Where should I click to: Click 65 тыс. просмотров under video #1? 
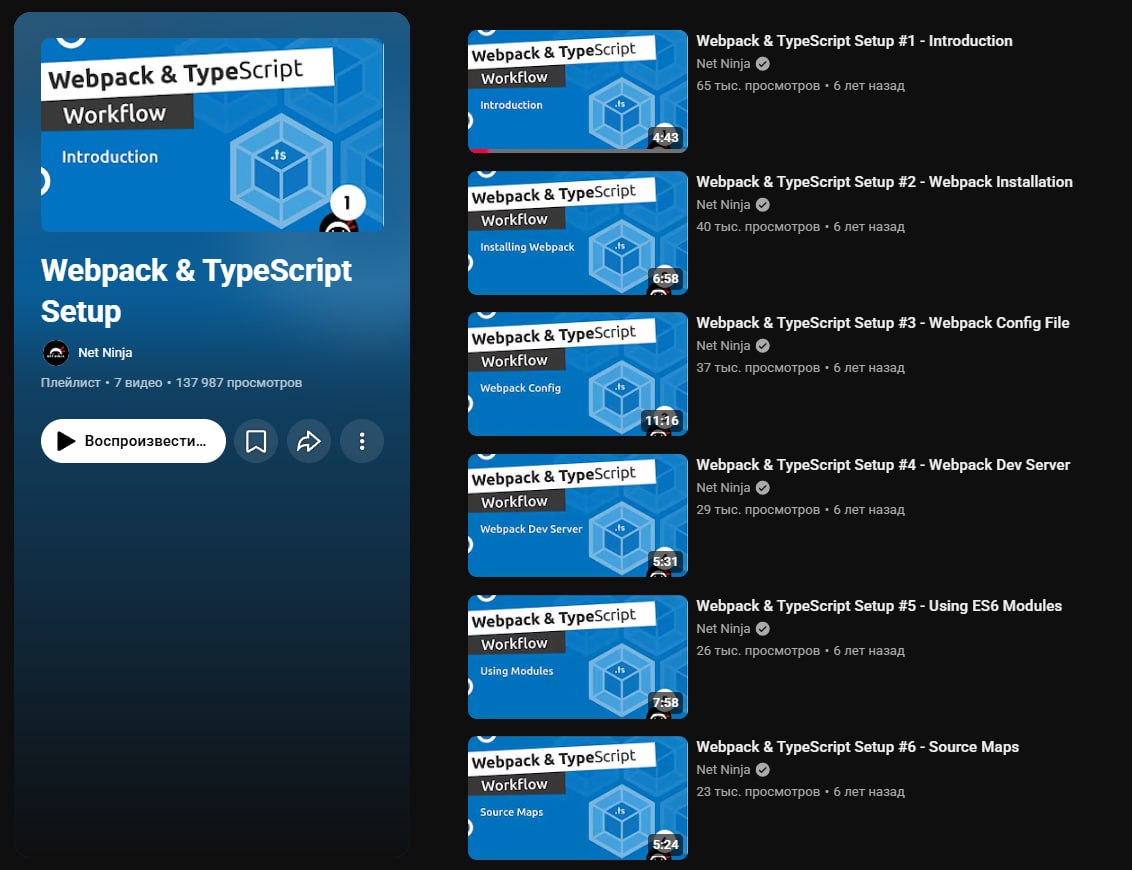(x=758, y=86)
